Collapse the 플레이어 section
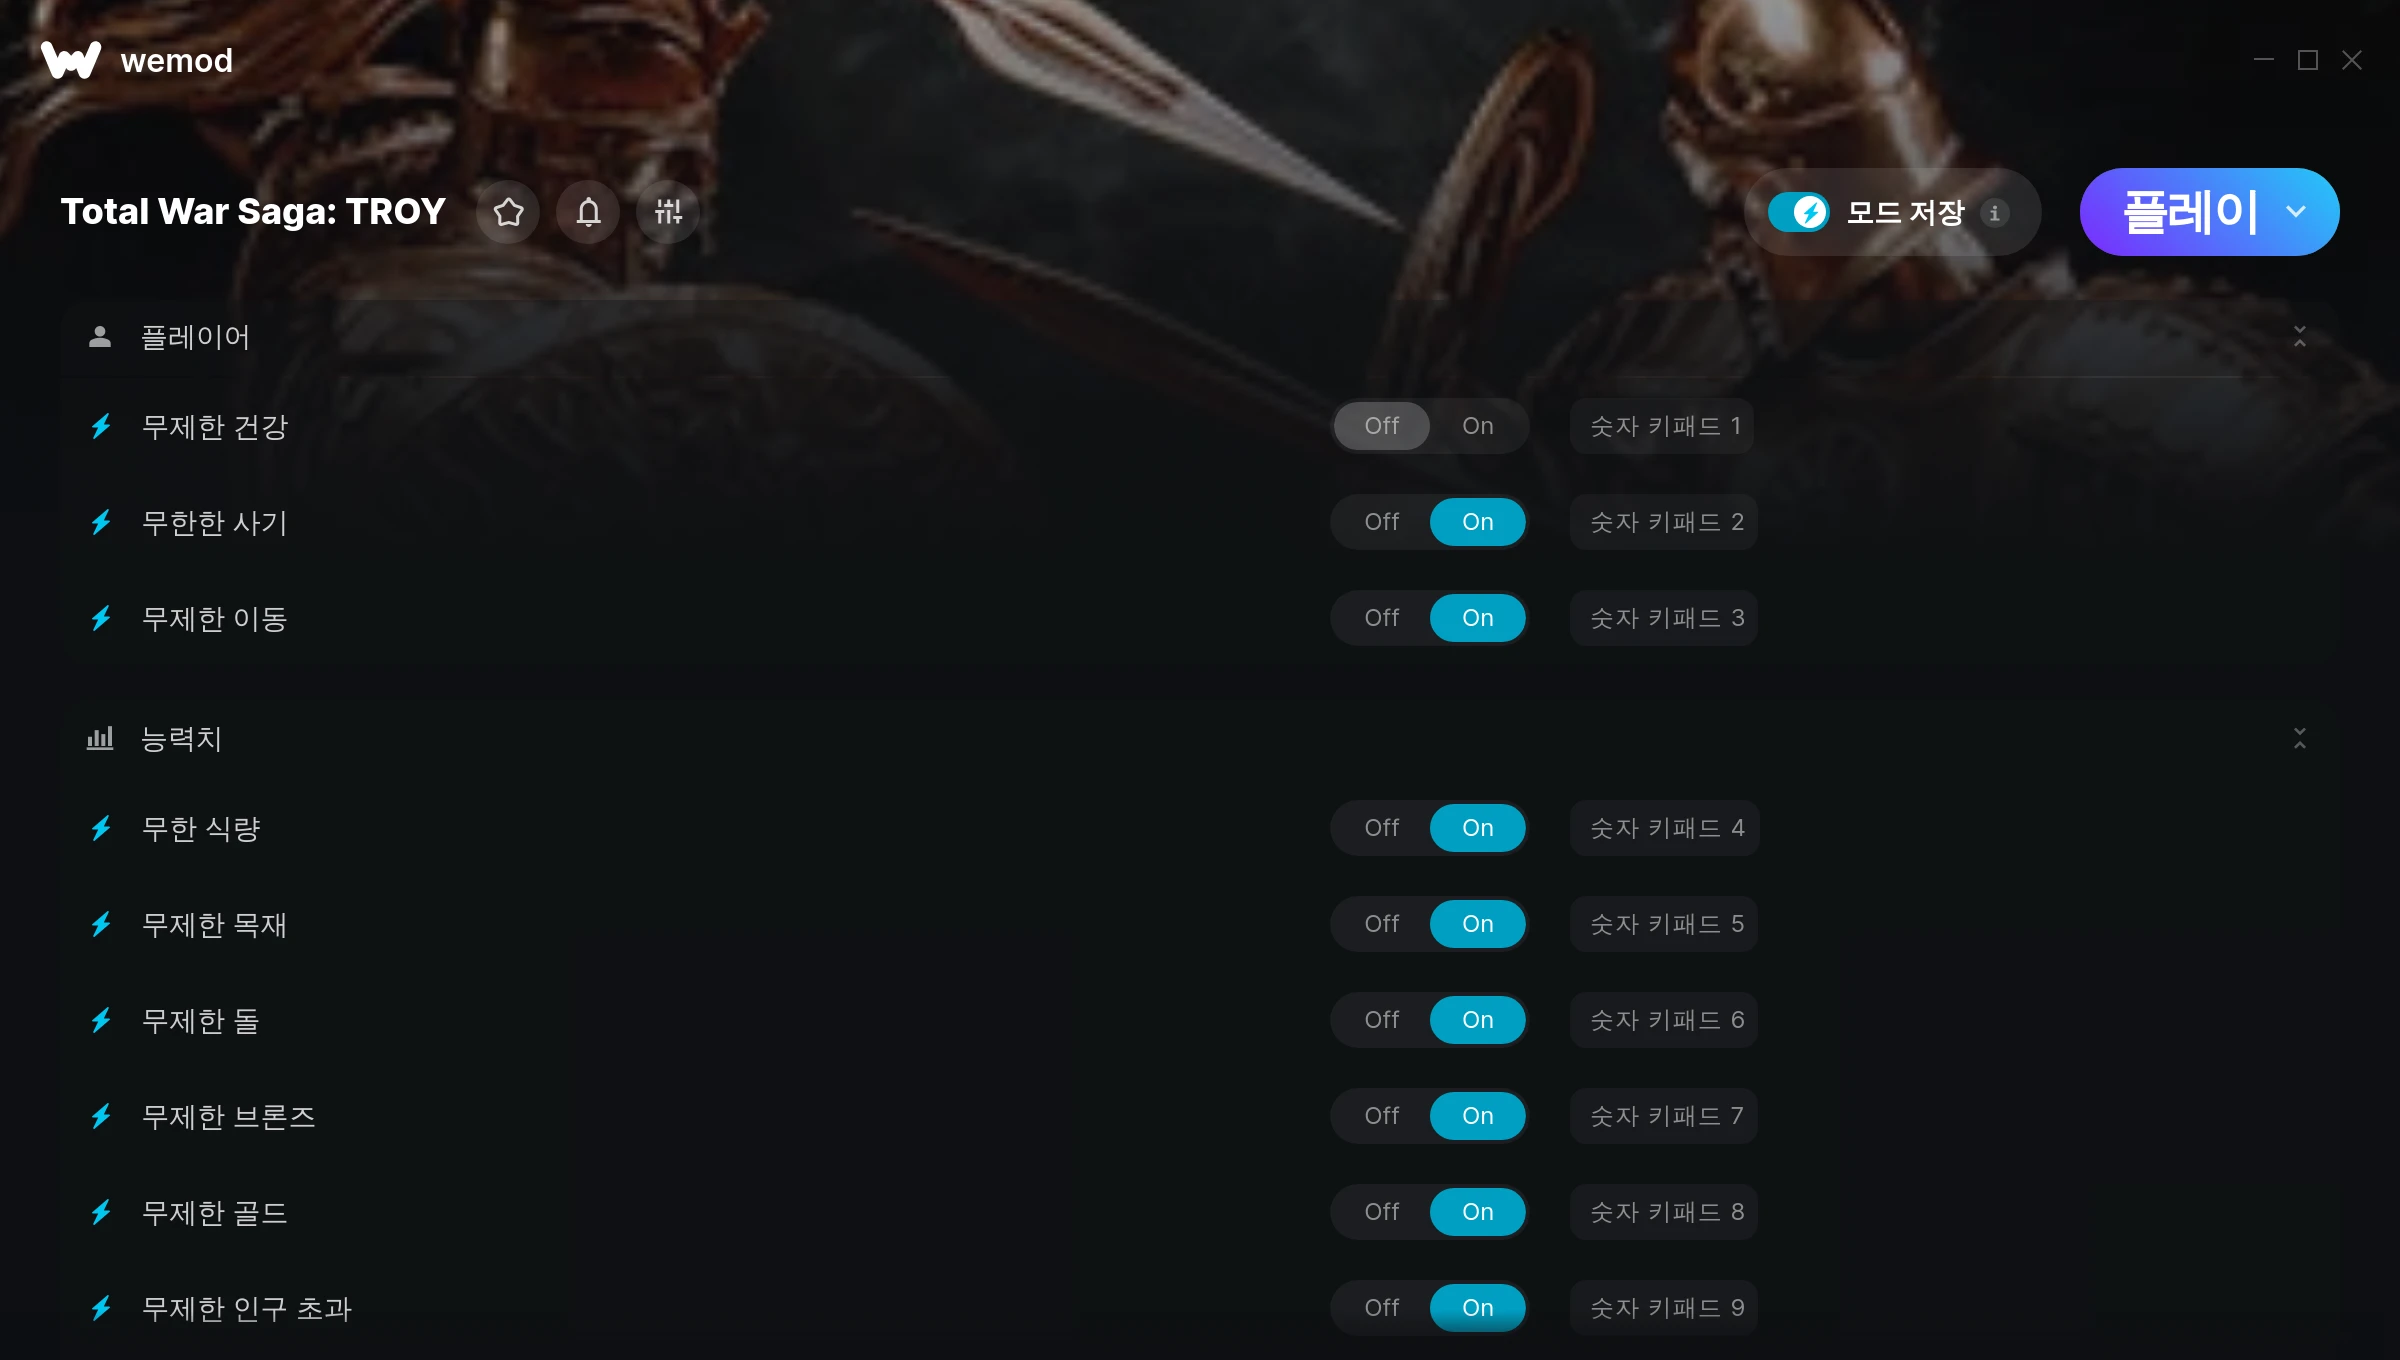Image resolution: width=2400 pixels, height=1360 pixels. coord(2299,337)
